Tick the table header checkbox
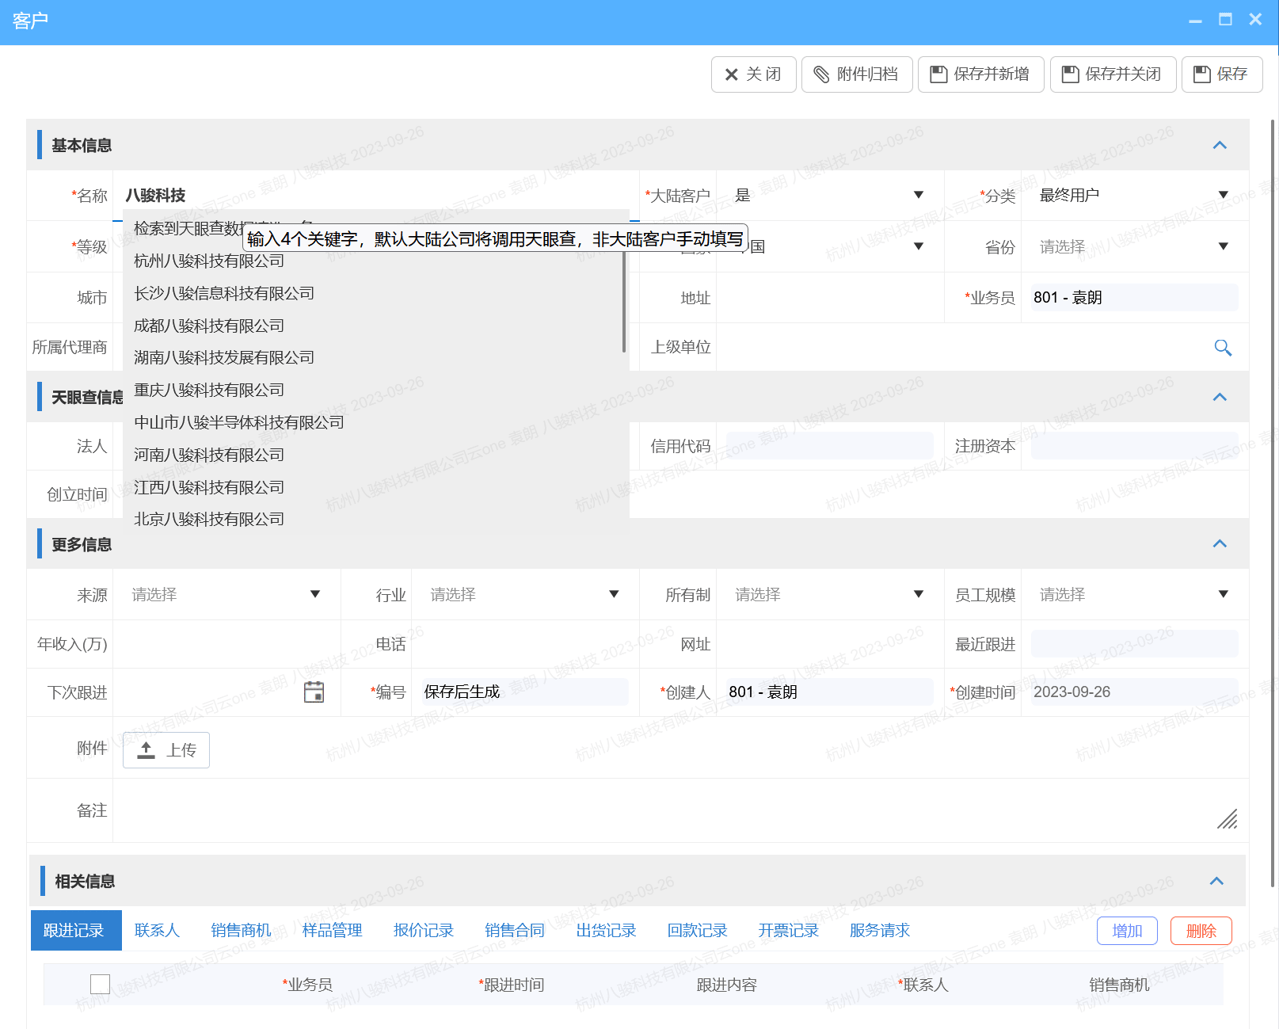This screenshot has height=1029, width=1279. click(x=99, y=983)
